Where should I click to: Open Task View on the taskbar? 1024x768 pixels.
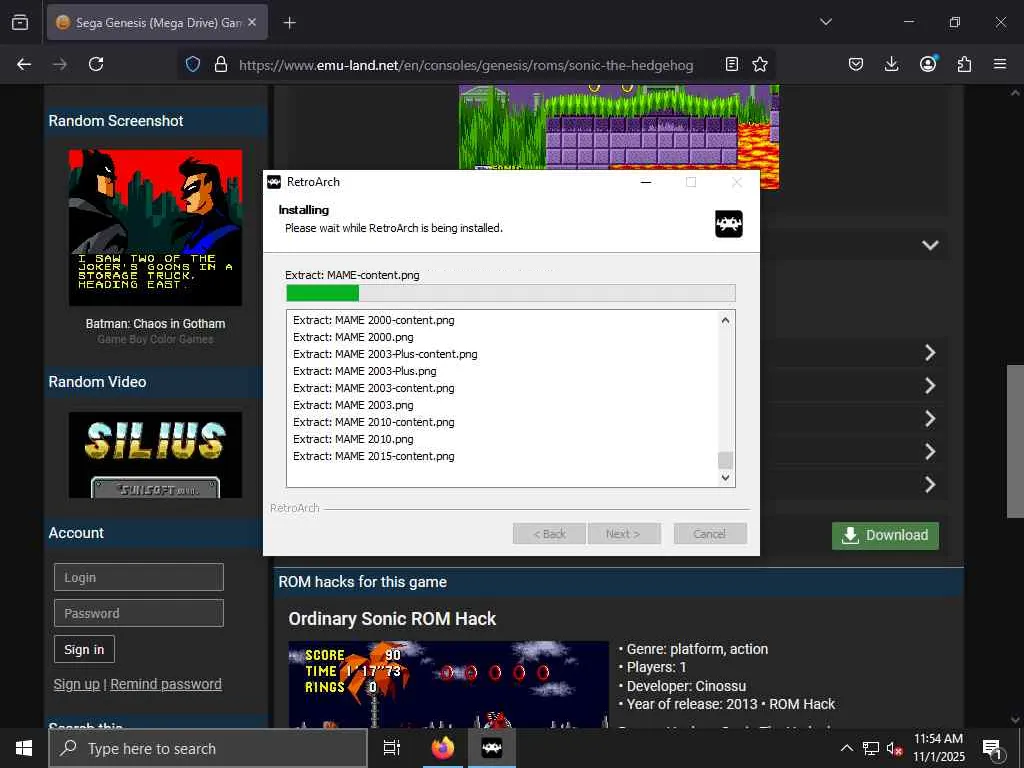pos(392,748)
